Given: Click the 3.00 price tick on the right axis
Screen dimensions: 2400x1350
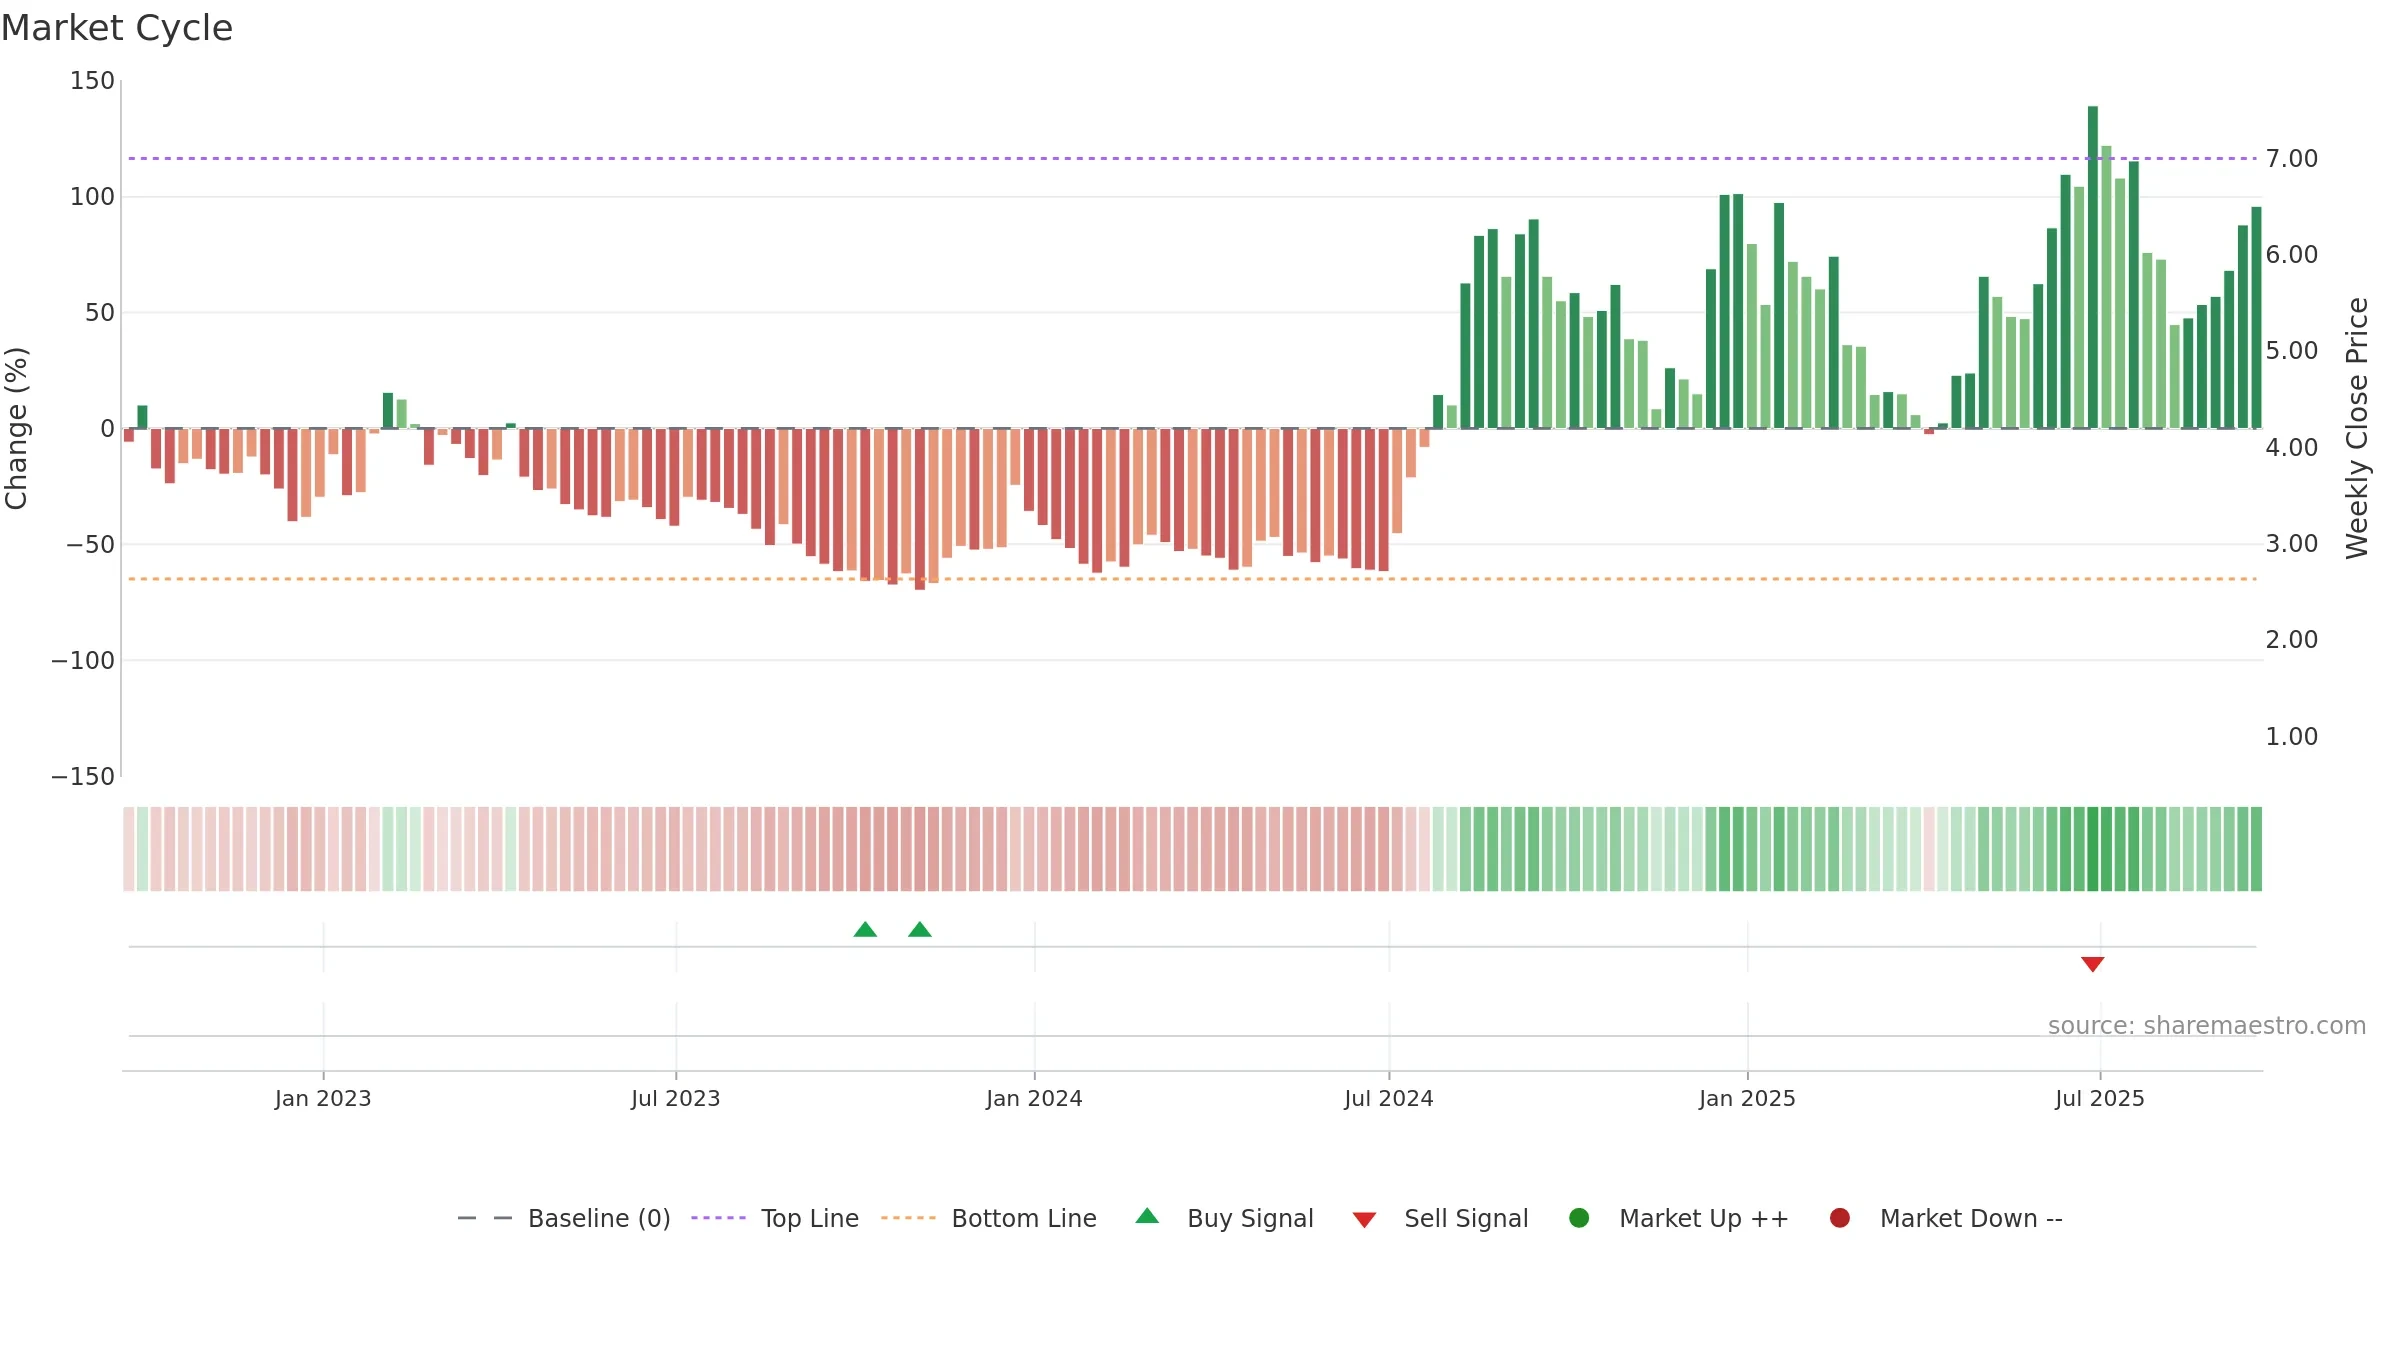Looking at the screenshot, I should [2292, 544].
